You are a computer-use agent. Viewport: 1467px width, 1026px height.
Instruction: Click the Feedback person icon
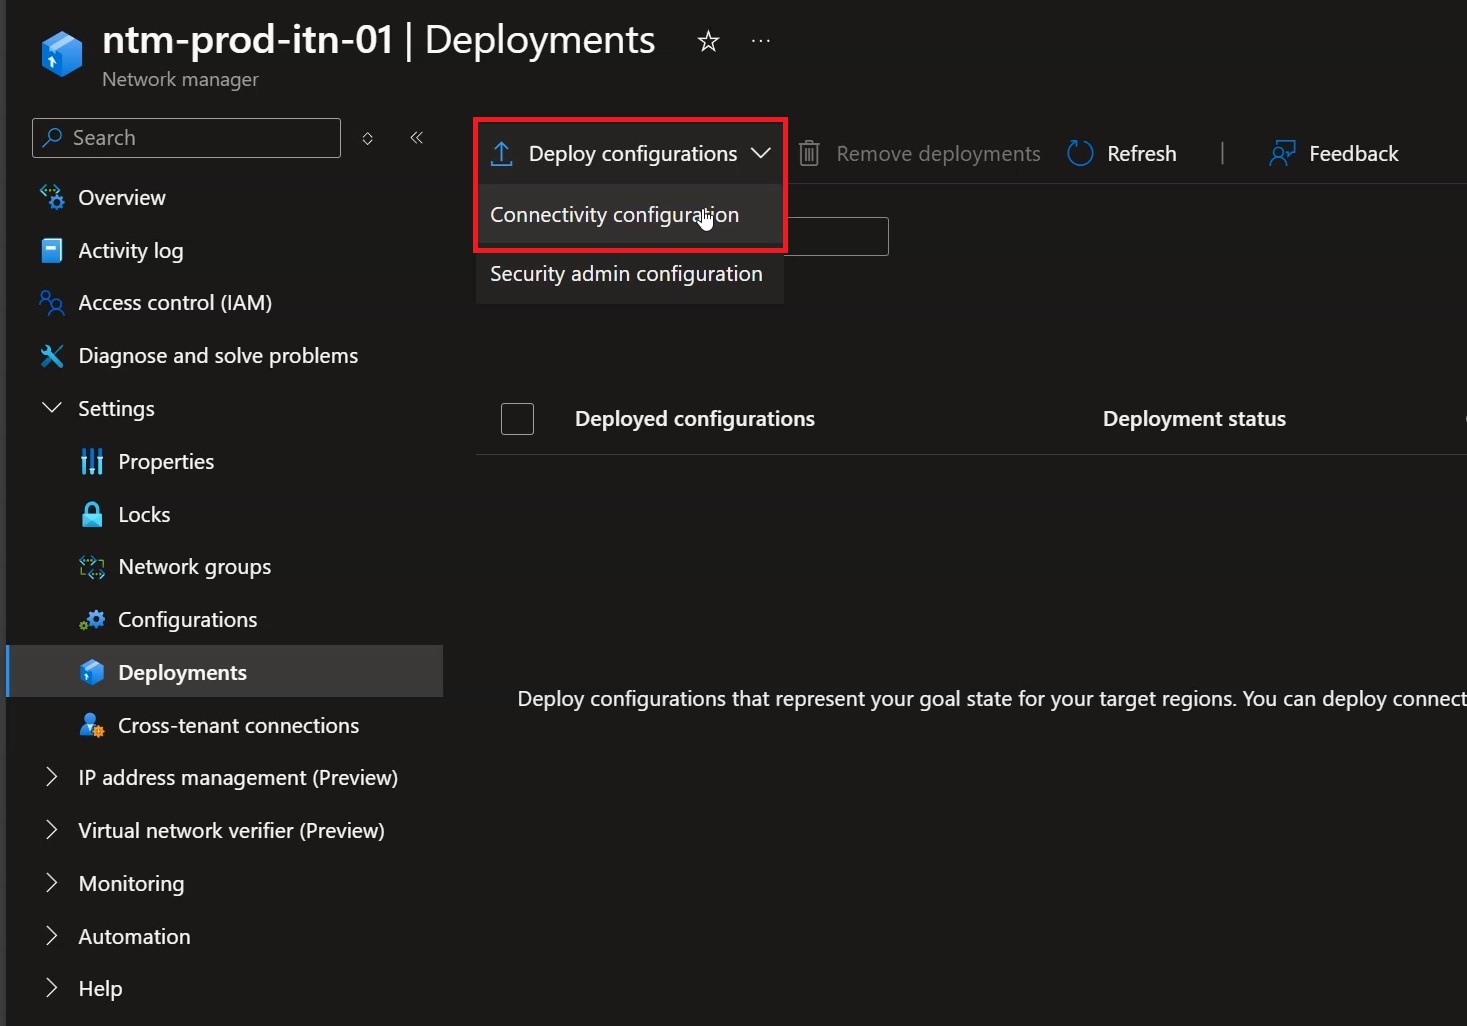click(x=1282, y=153)
